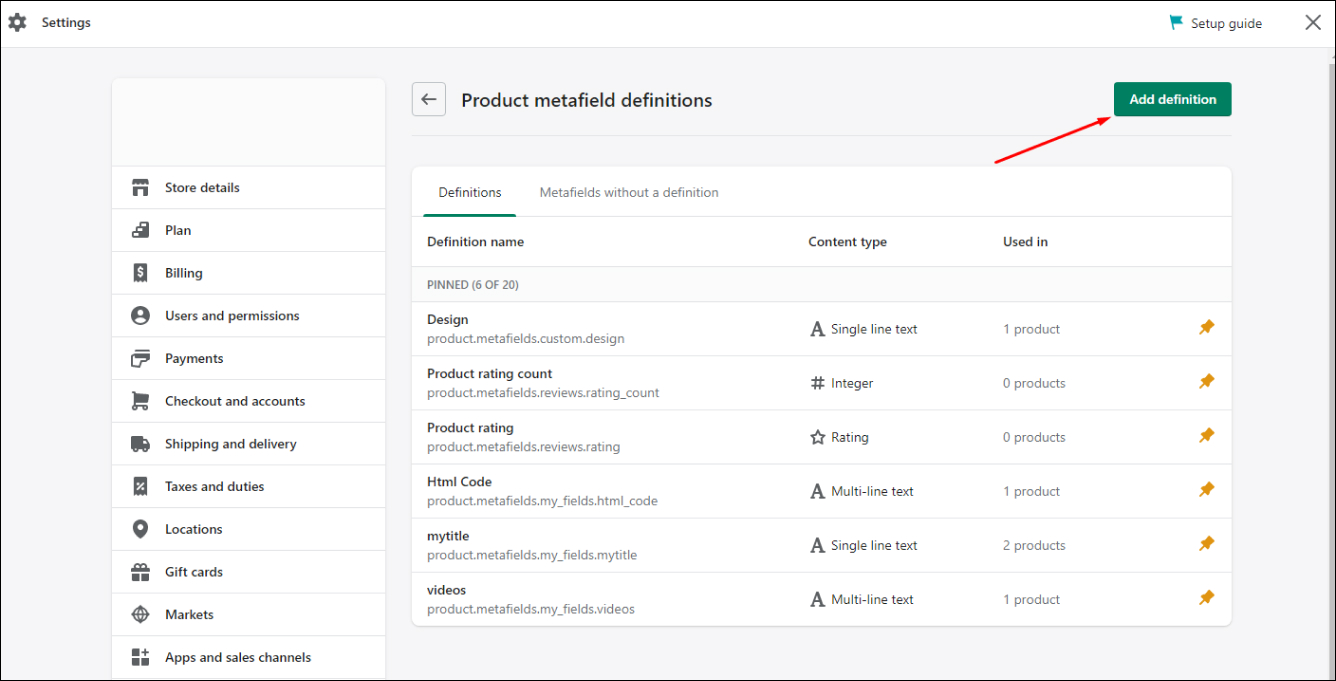This screenshot has width=1336, height=681.
Task: Click 'product.metafields.my_fields.html_code' text
Action: (542, 501)
